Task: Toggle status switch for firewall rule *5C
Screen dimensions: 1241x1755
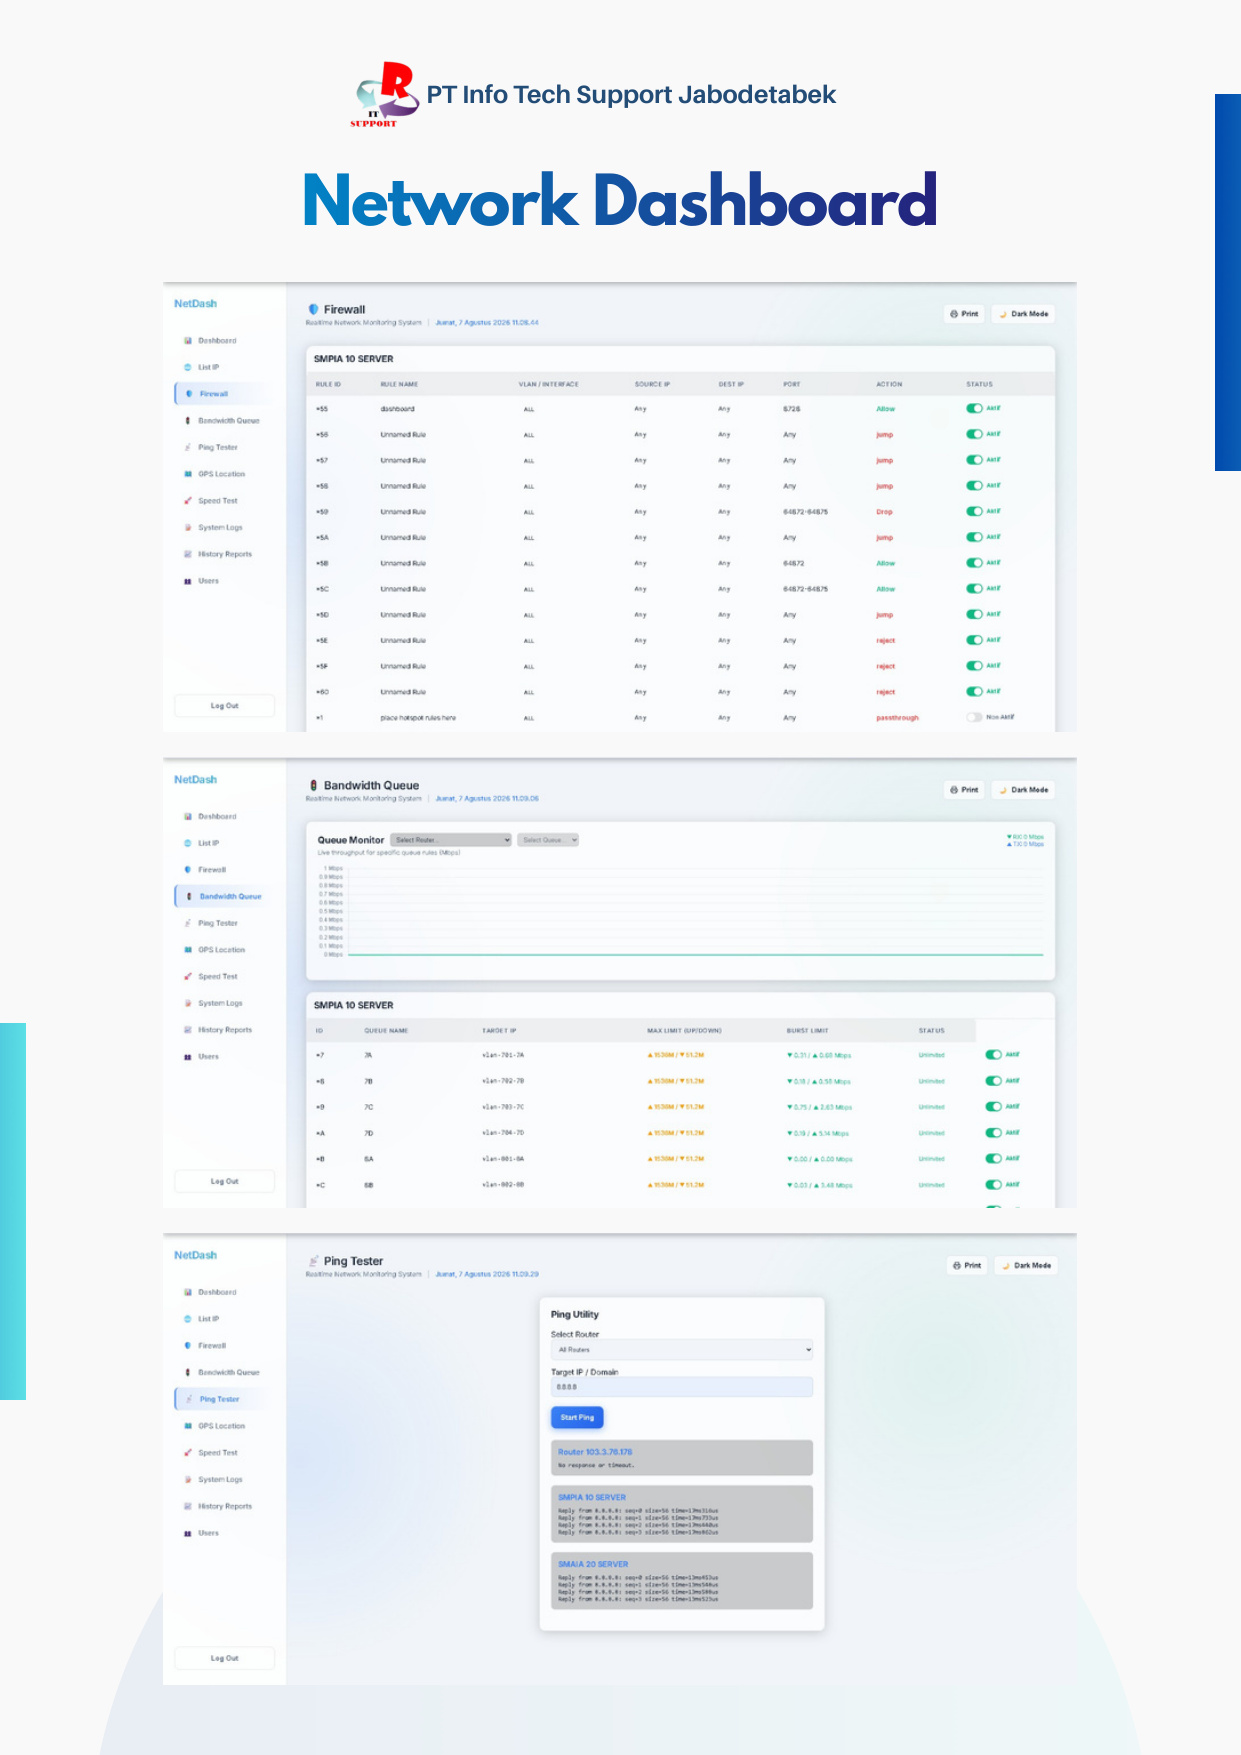Action: click(x=974, y=588)
